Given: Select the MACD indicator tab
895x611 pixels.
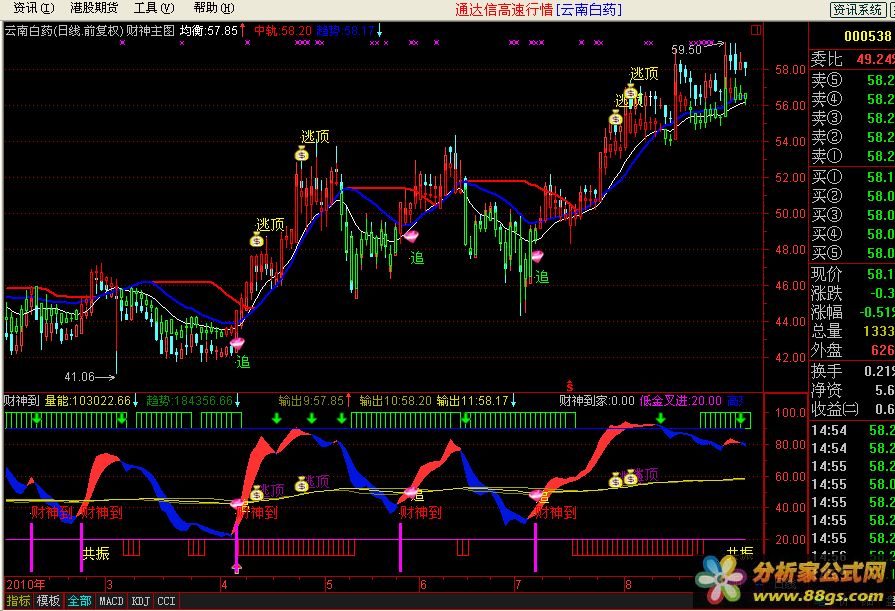Looking at the screenshot, I should coord(111,601).
